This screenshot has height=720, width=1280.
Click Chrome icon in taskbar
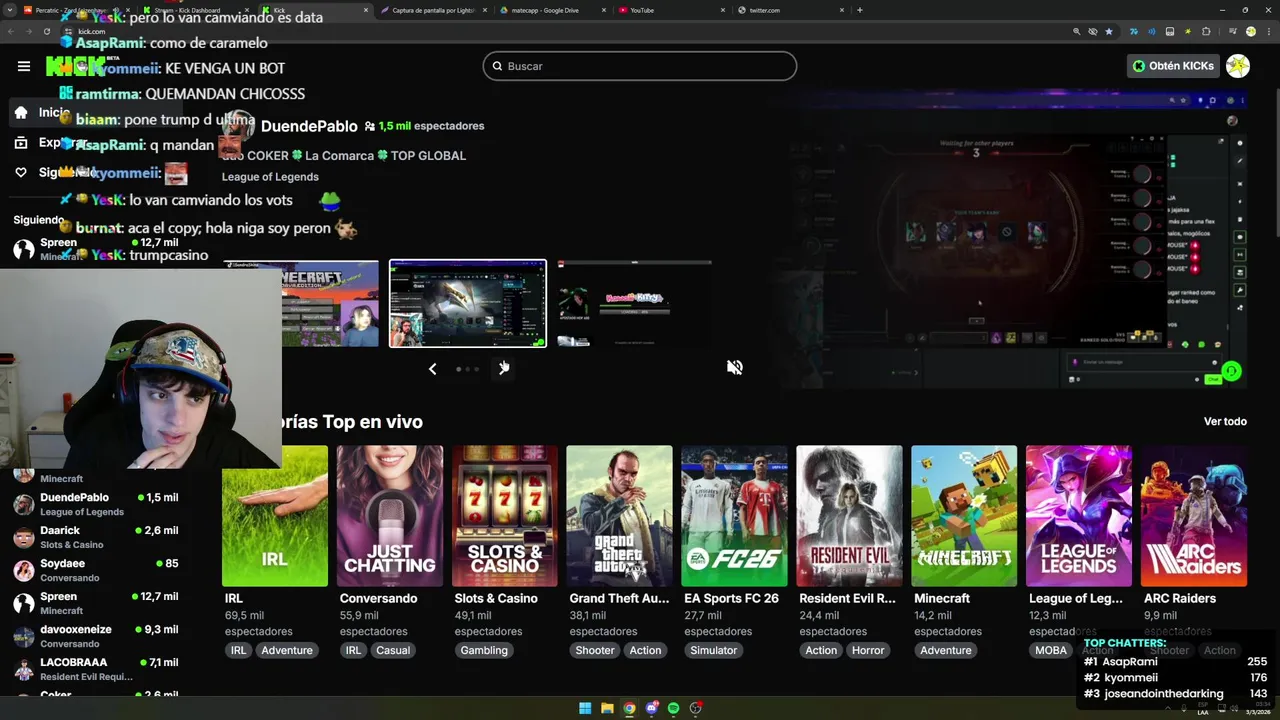pos(629,708)
